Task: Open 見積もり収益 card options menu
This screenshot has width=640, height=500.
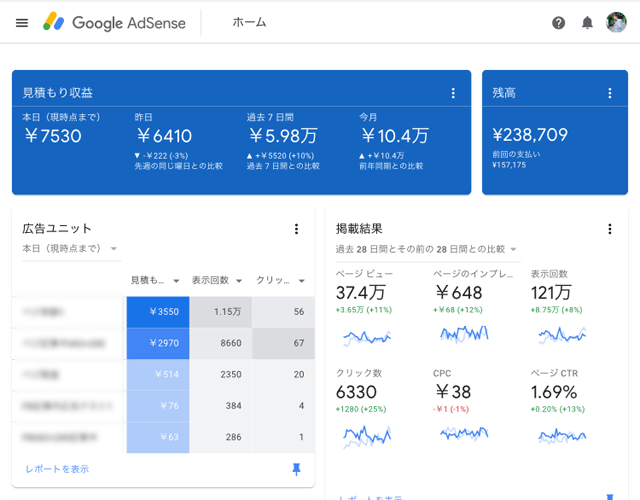Action: 453,93
